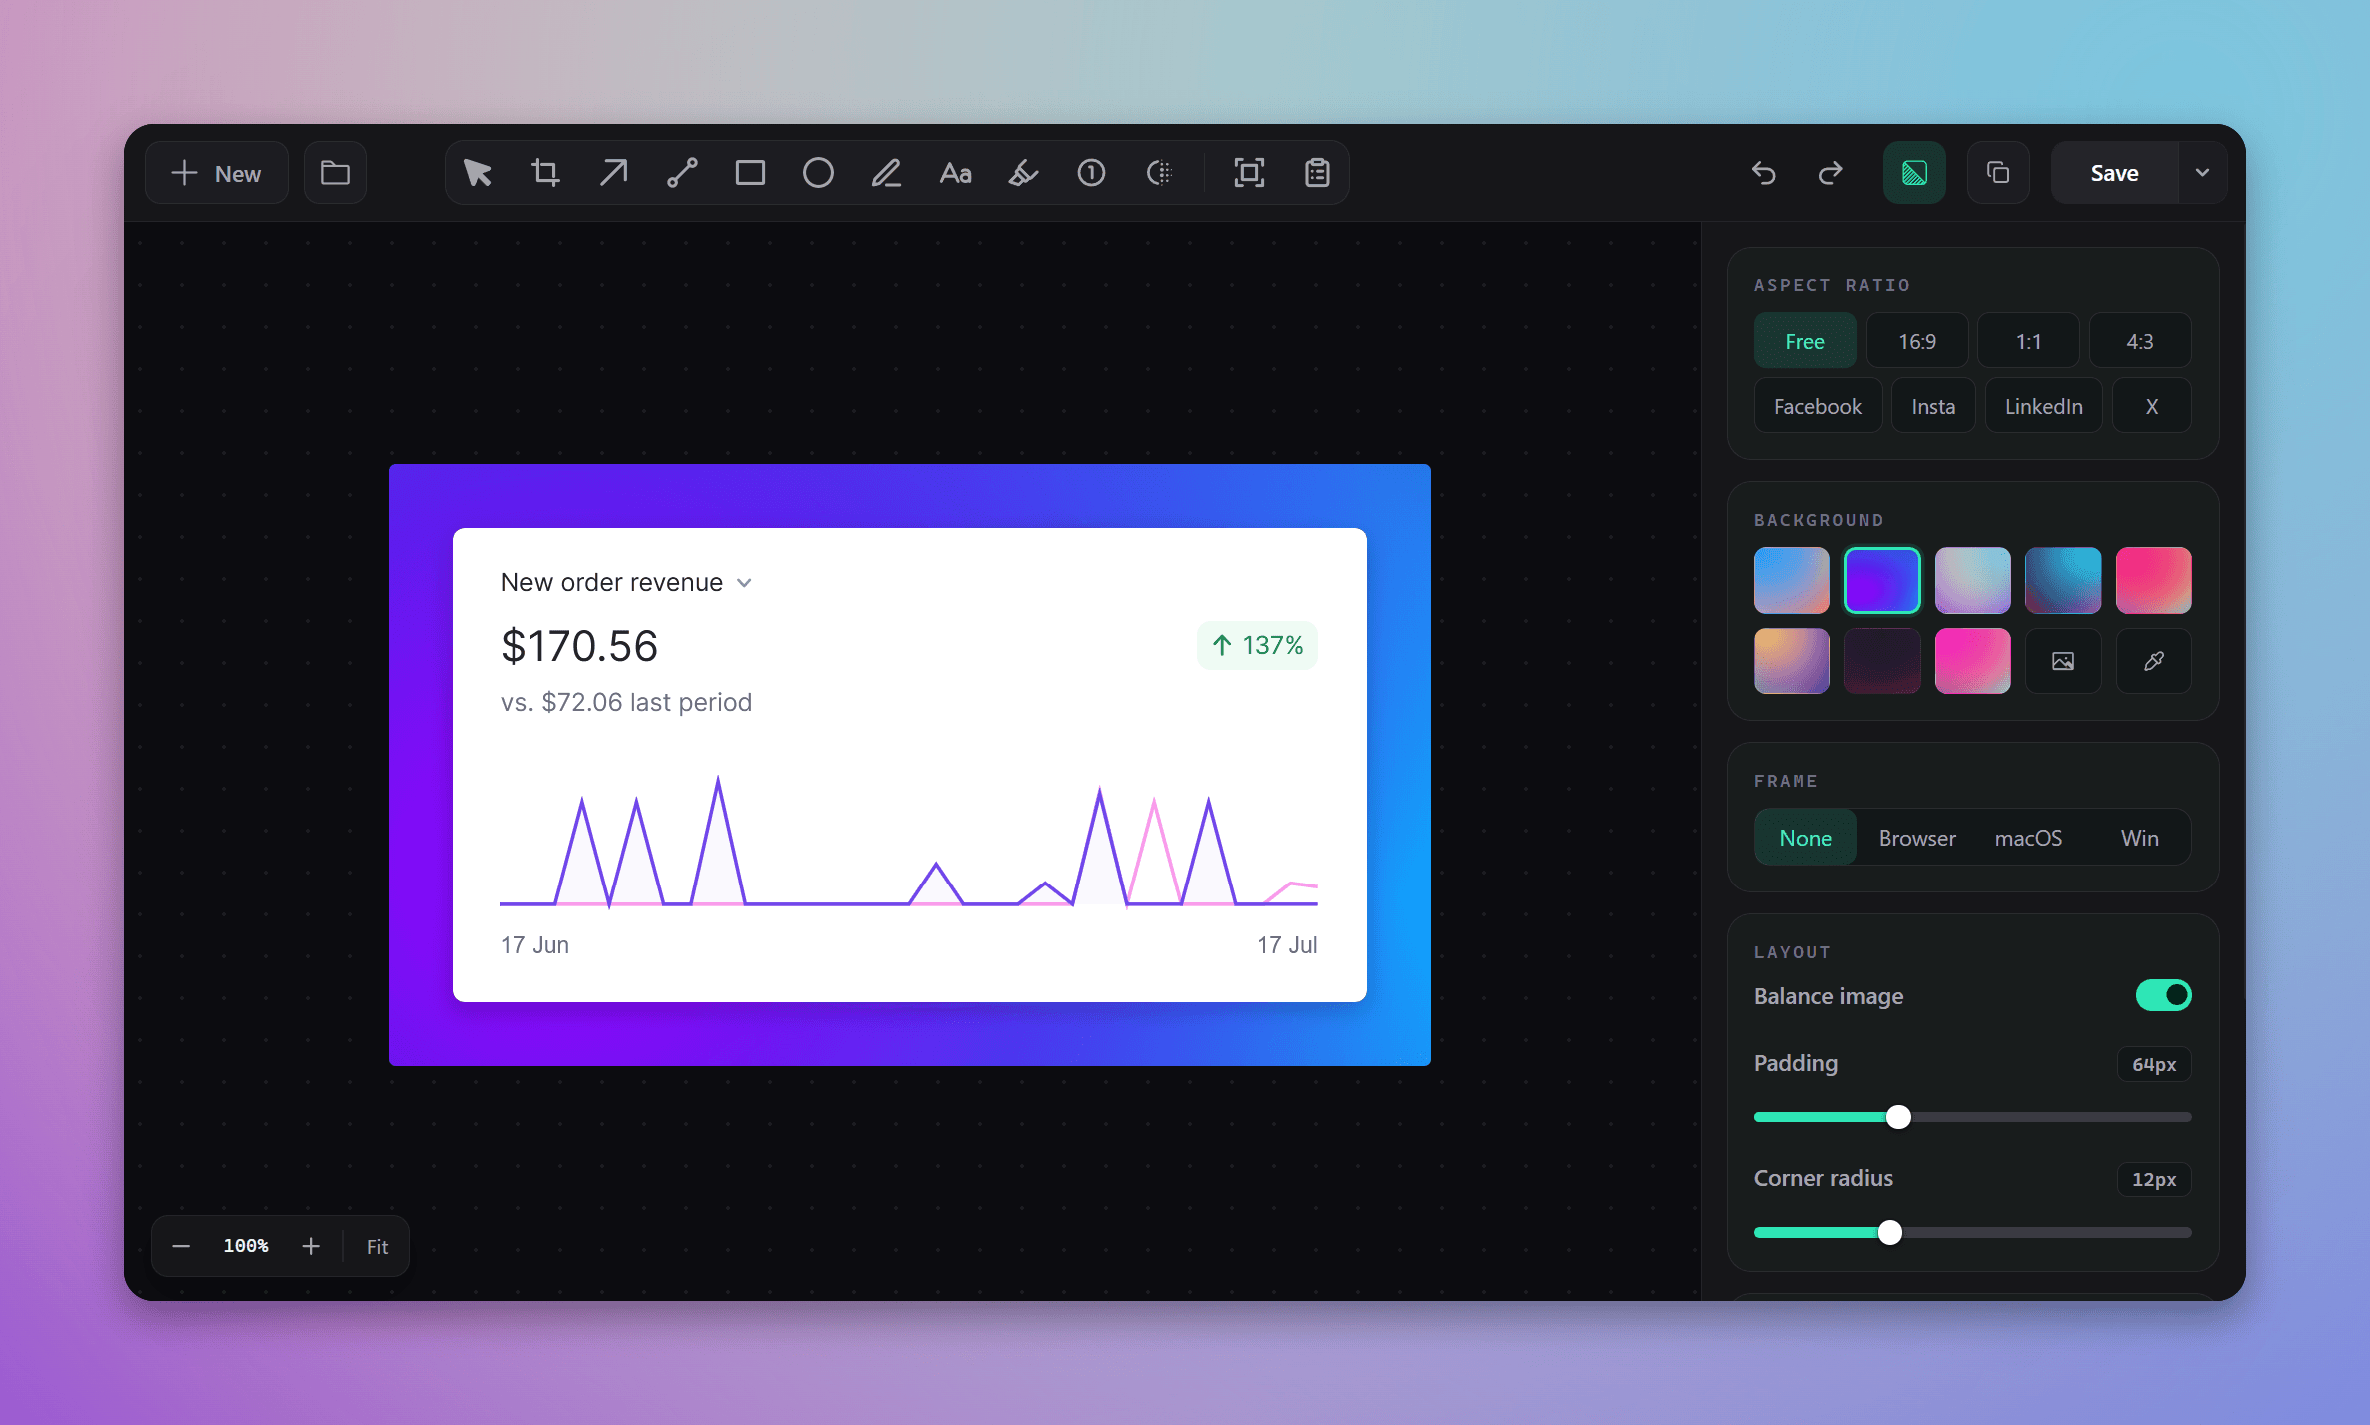This screenshot has width=2370, height=1425.
Task: Click the 100% zoom level
Action: 246,1246
